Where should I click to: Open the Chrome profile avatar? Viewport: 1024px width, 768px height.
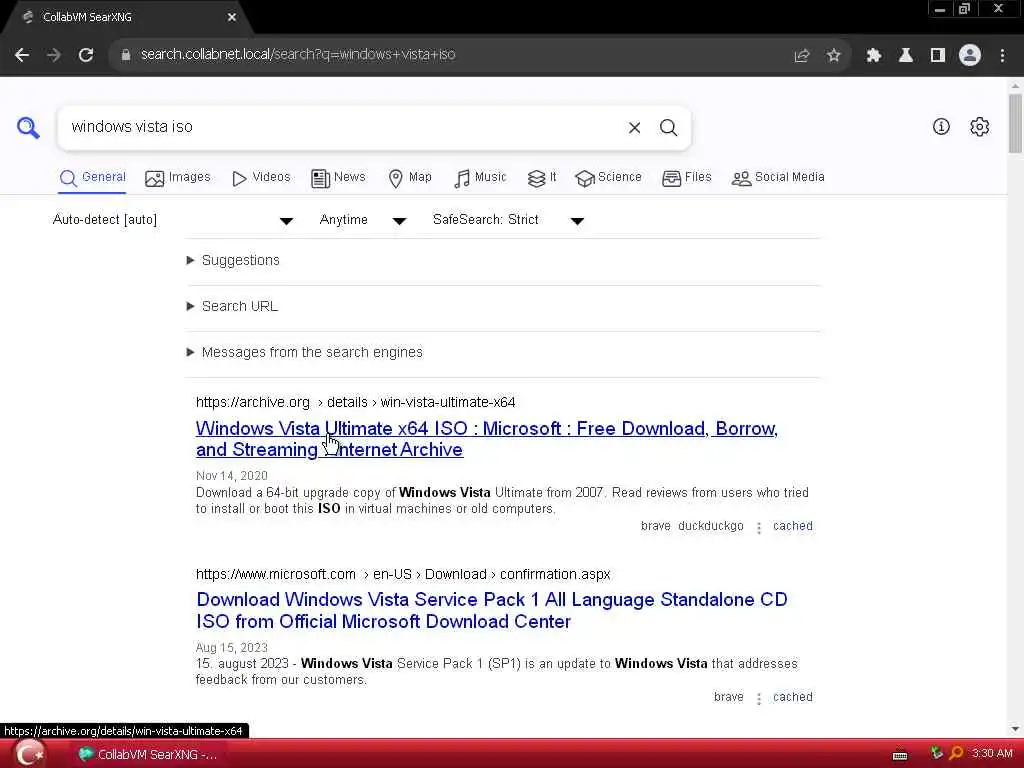coord(970,56)
